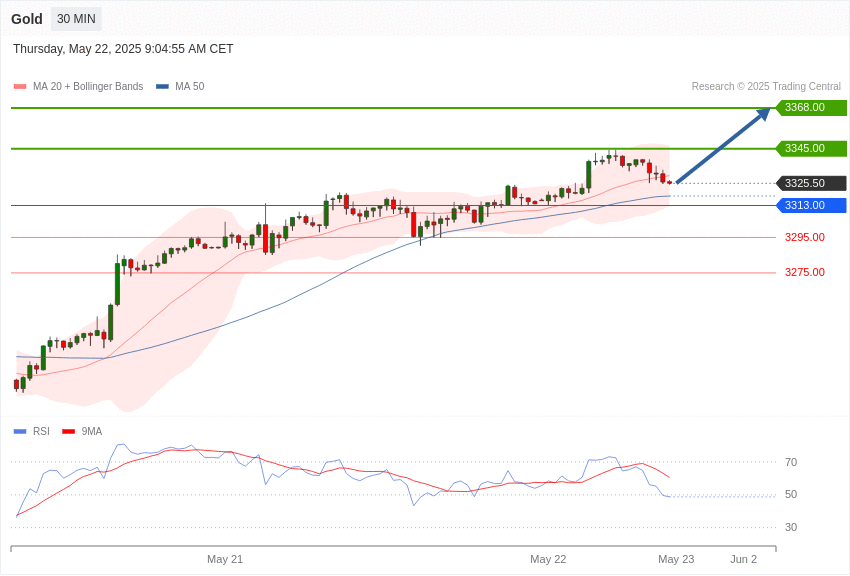Click the MA 50 legend label

click(x=189, y=86)
